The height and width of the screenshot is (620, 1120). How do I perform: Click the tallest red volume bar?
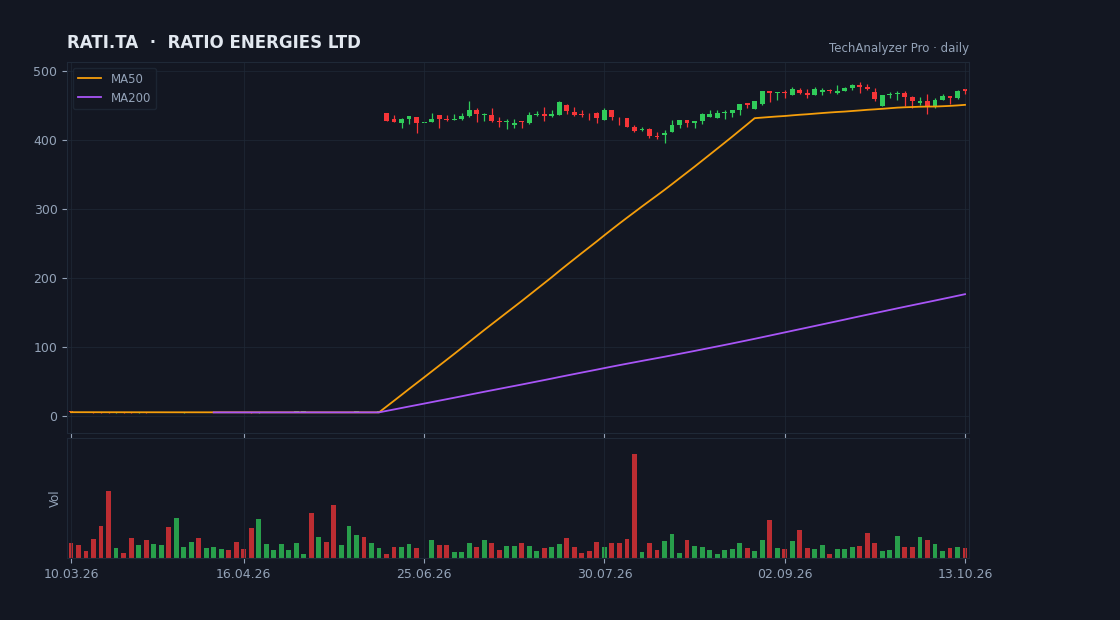pyautogui.click(x=634, y=506)
